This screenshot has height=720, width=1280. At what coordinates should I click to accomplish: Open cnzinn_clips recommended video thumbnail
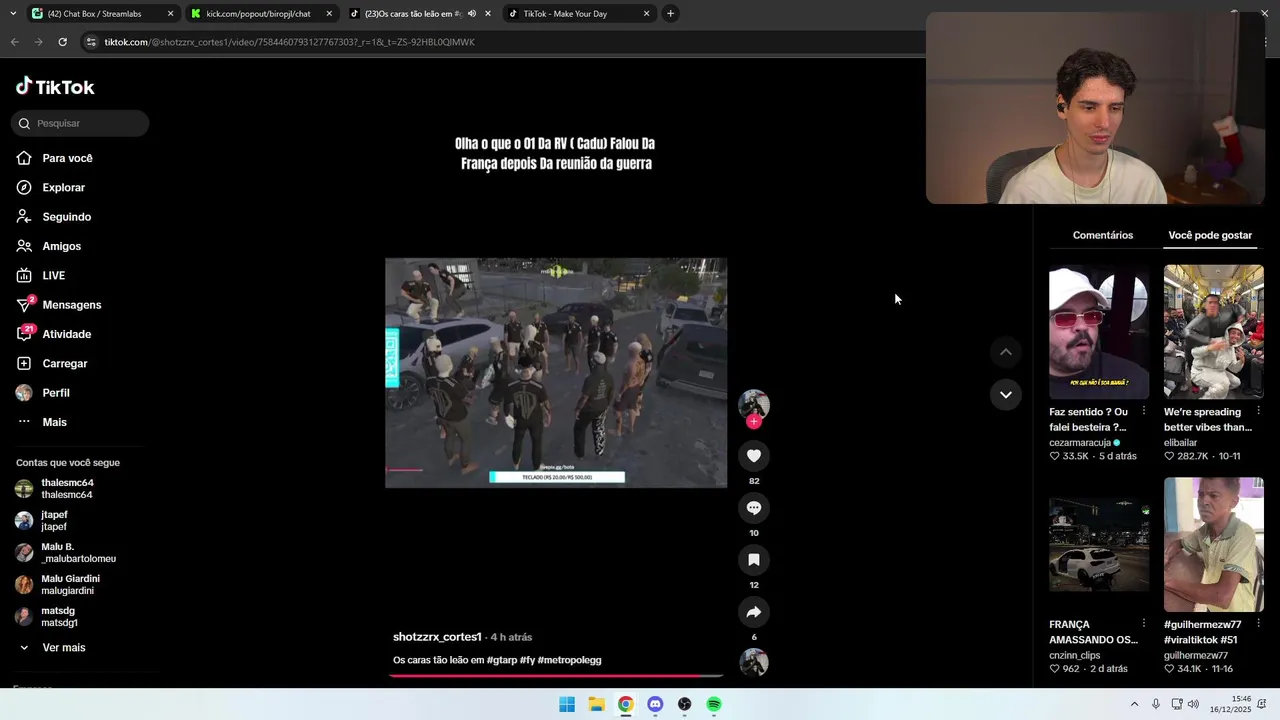[x=1099, y=545]
